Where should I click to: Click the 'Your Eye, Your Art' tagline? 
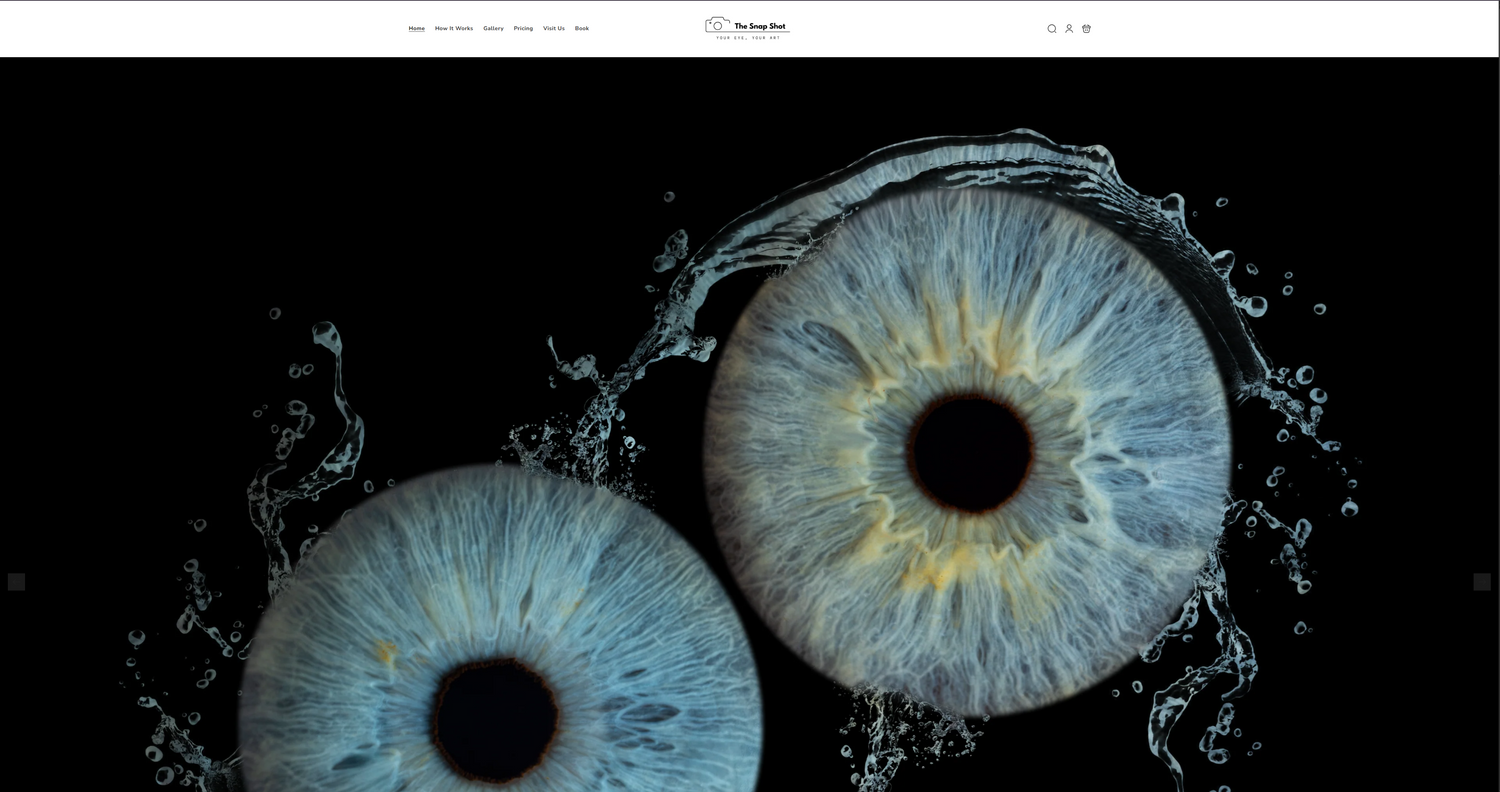(x=748, y=38)
